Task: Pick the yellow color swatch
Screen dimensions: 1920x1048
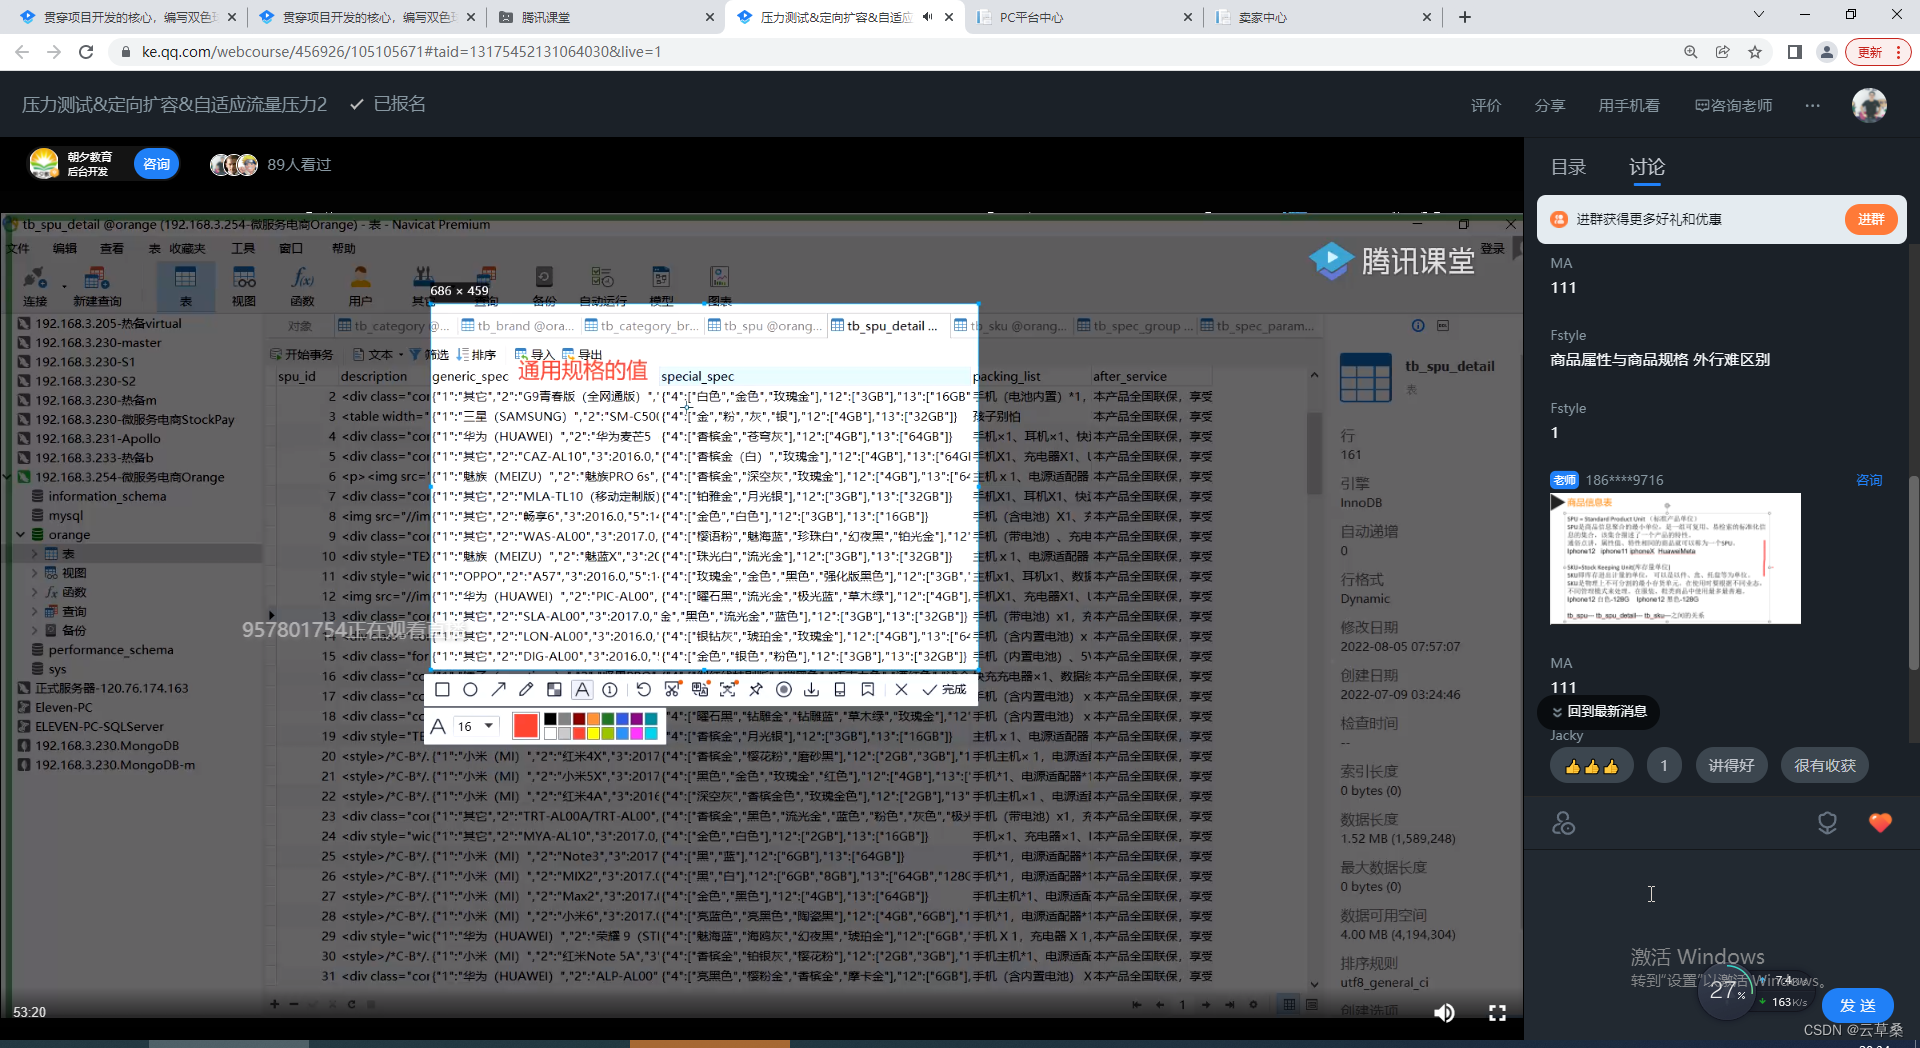Action: pos(593,733)
